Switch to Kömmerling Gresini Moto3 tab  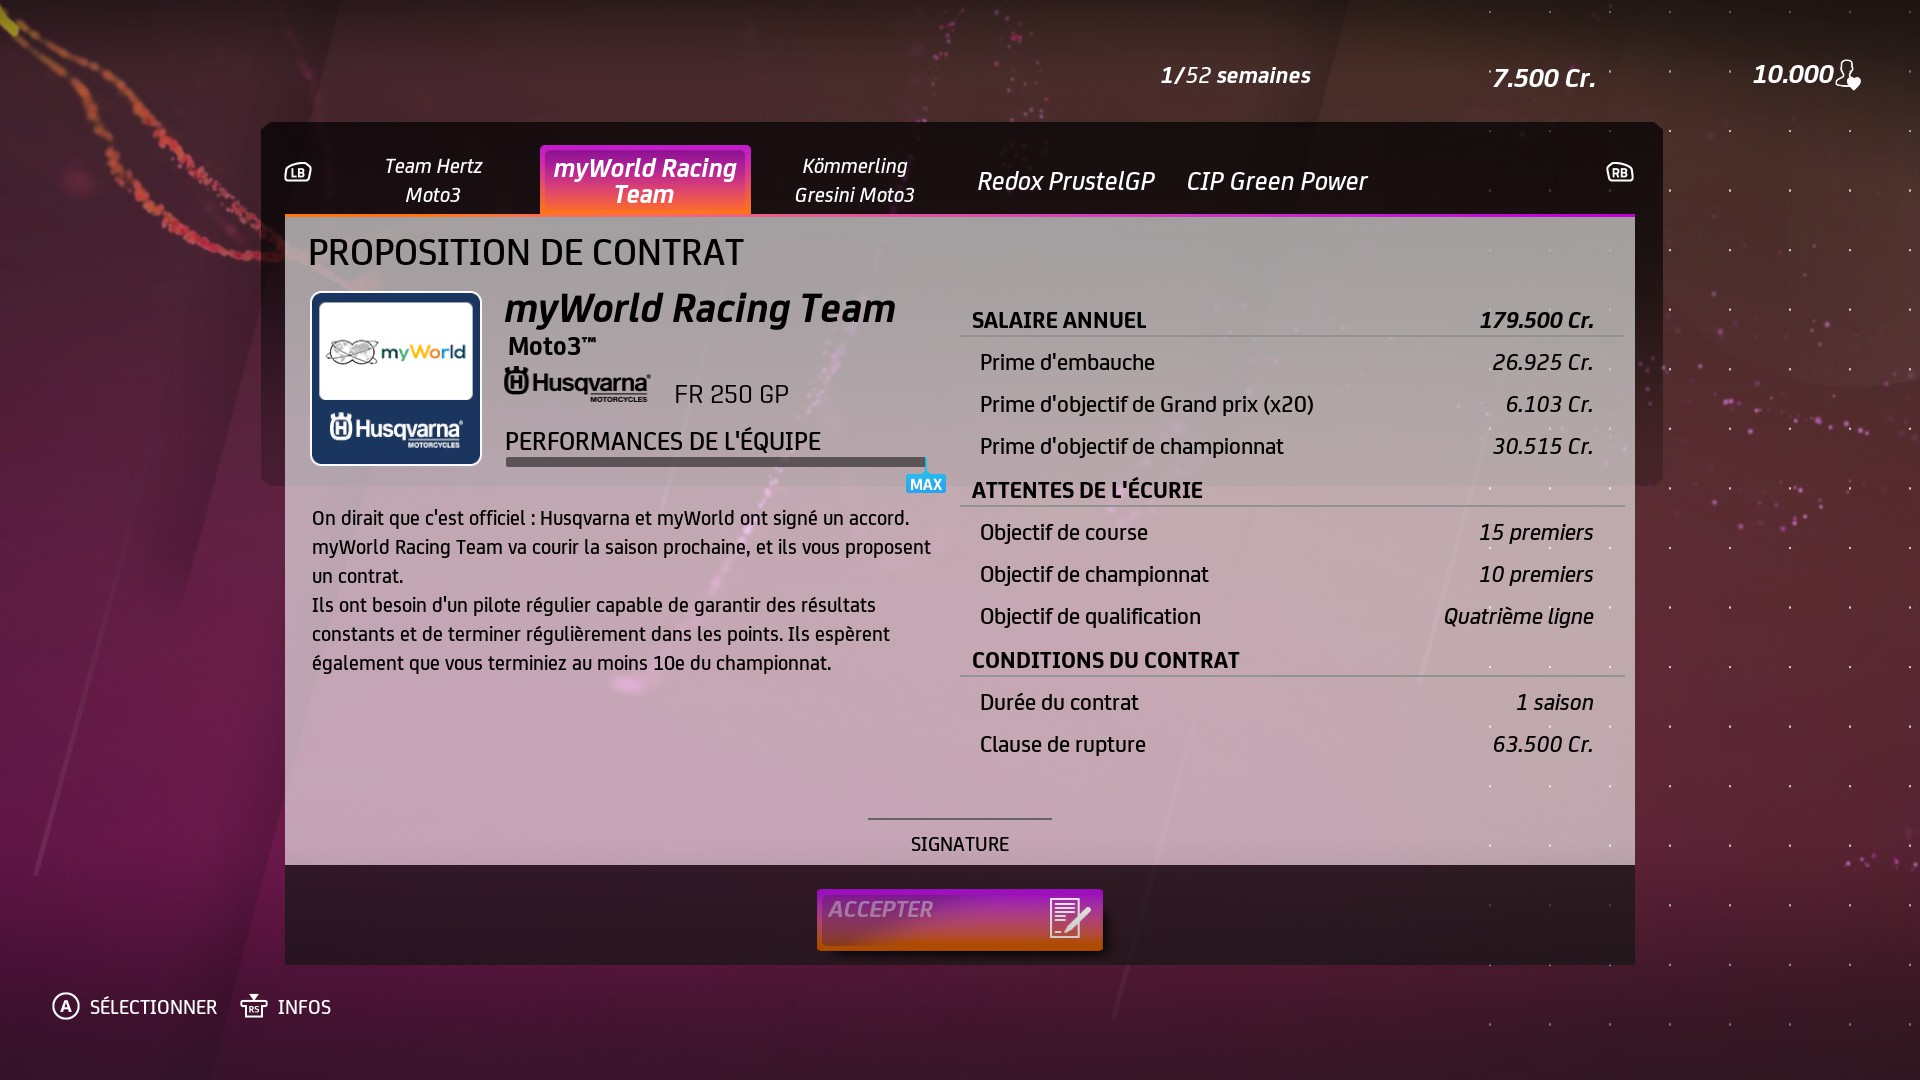tap(855, 180)
